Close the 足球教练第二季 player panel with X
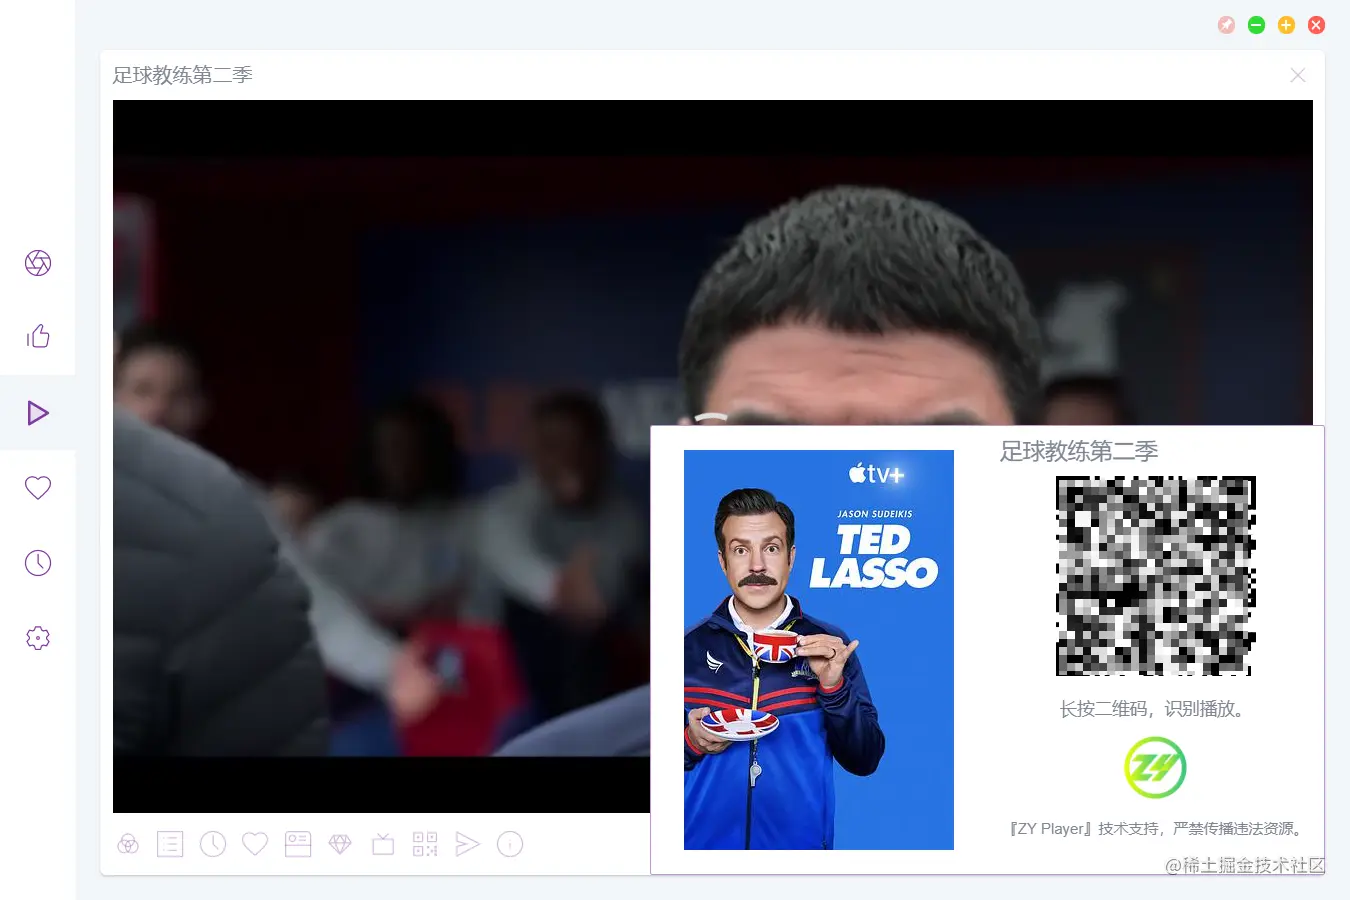1350x900 pixels. pyautogui.click(x=1298, y=75)
